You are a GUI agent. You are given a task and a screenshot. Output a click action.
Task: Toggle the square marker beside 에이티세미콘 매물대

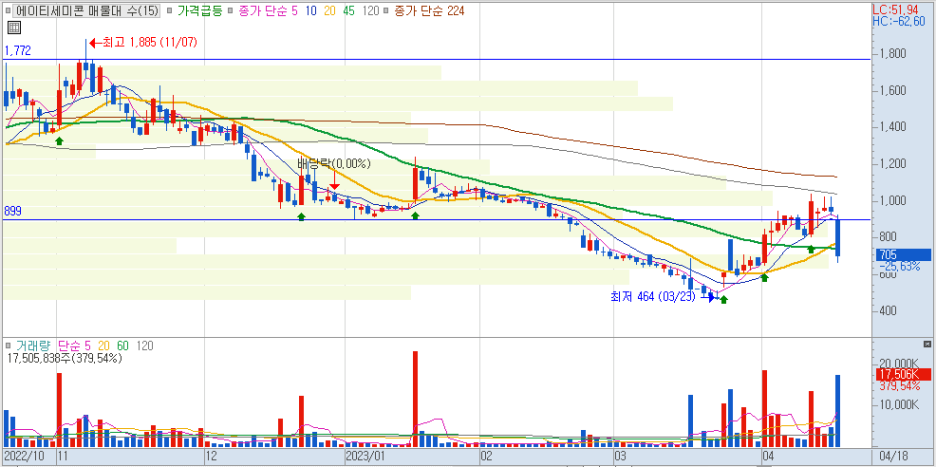pyautogui.click(x=9, y=11)
